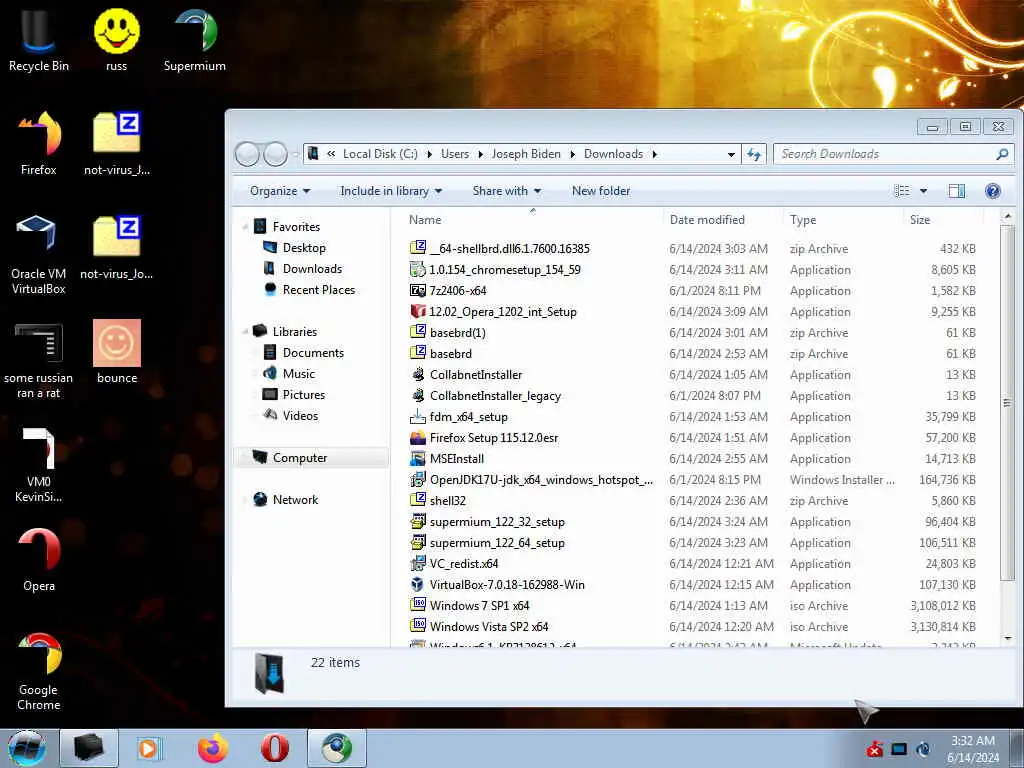Open the Recycle Bin desktop icon

click(38, 39)
